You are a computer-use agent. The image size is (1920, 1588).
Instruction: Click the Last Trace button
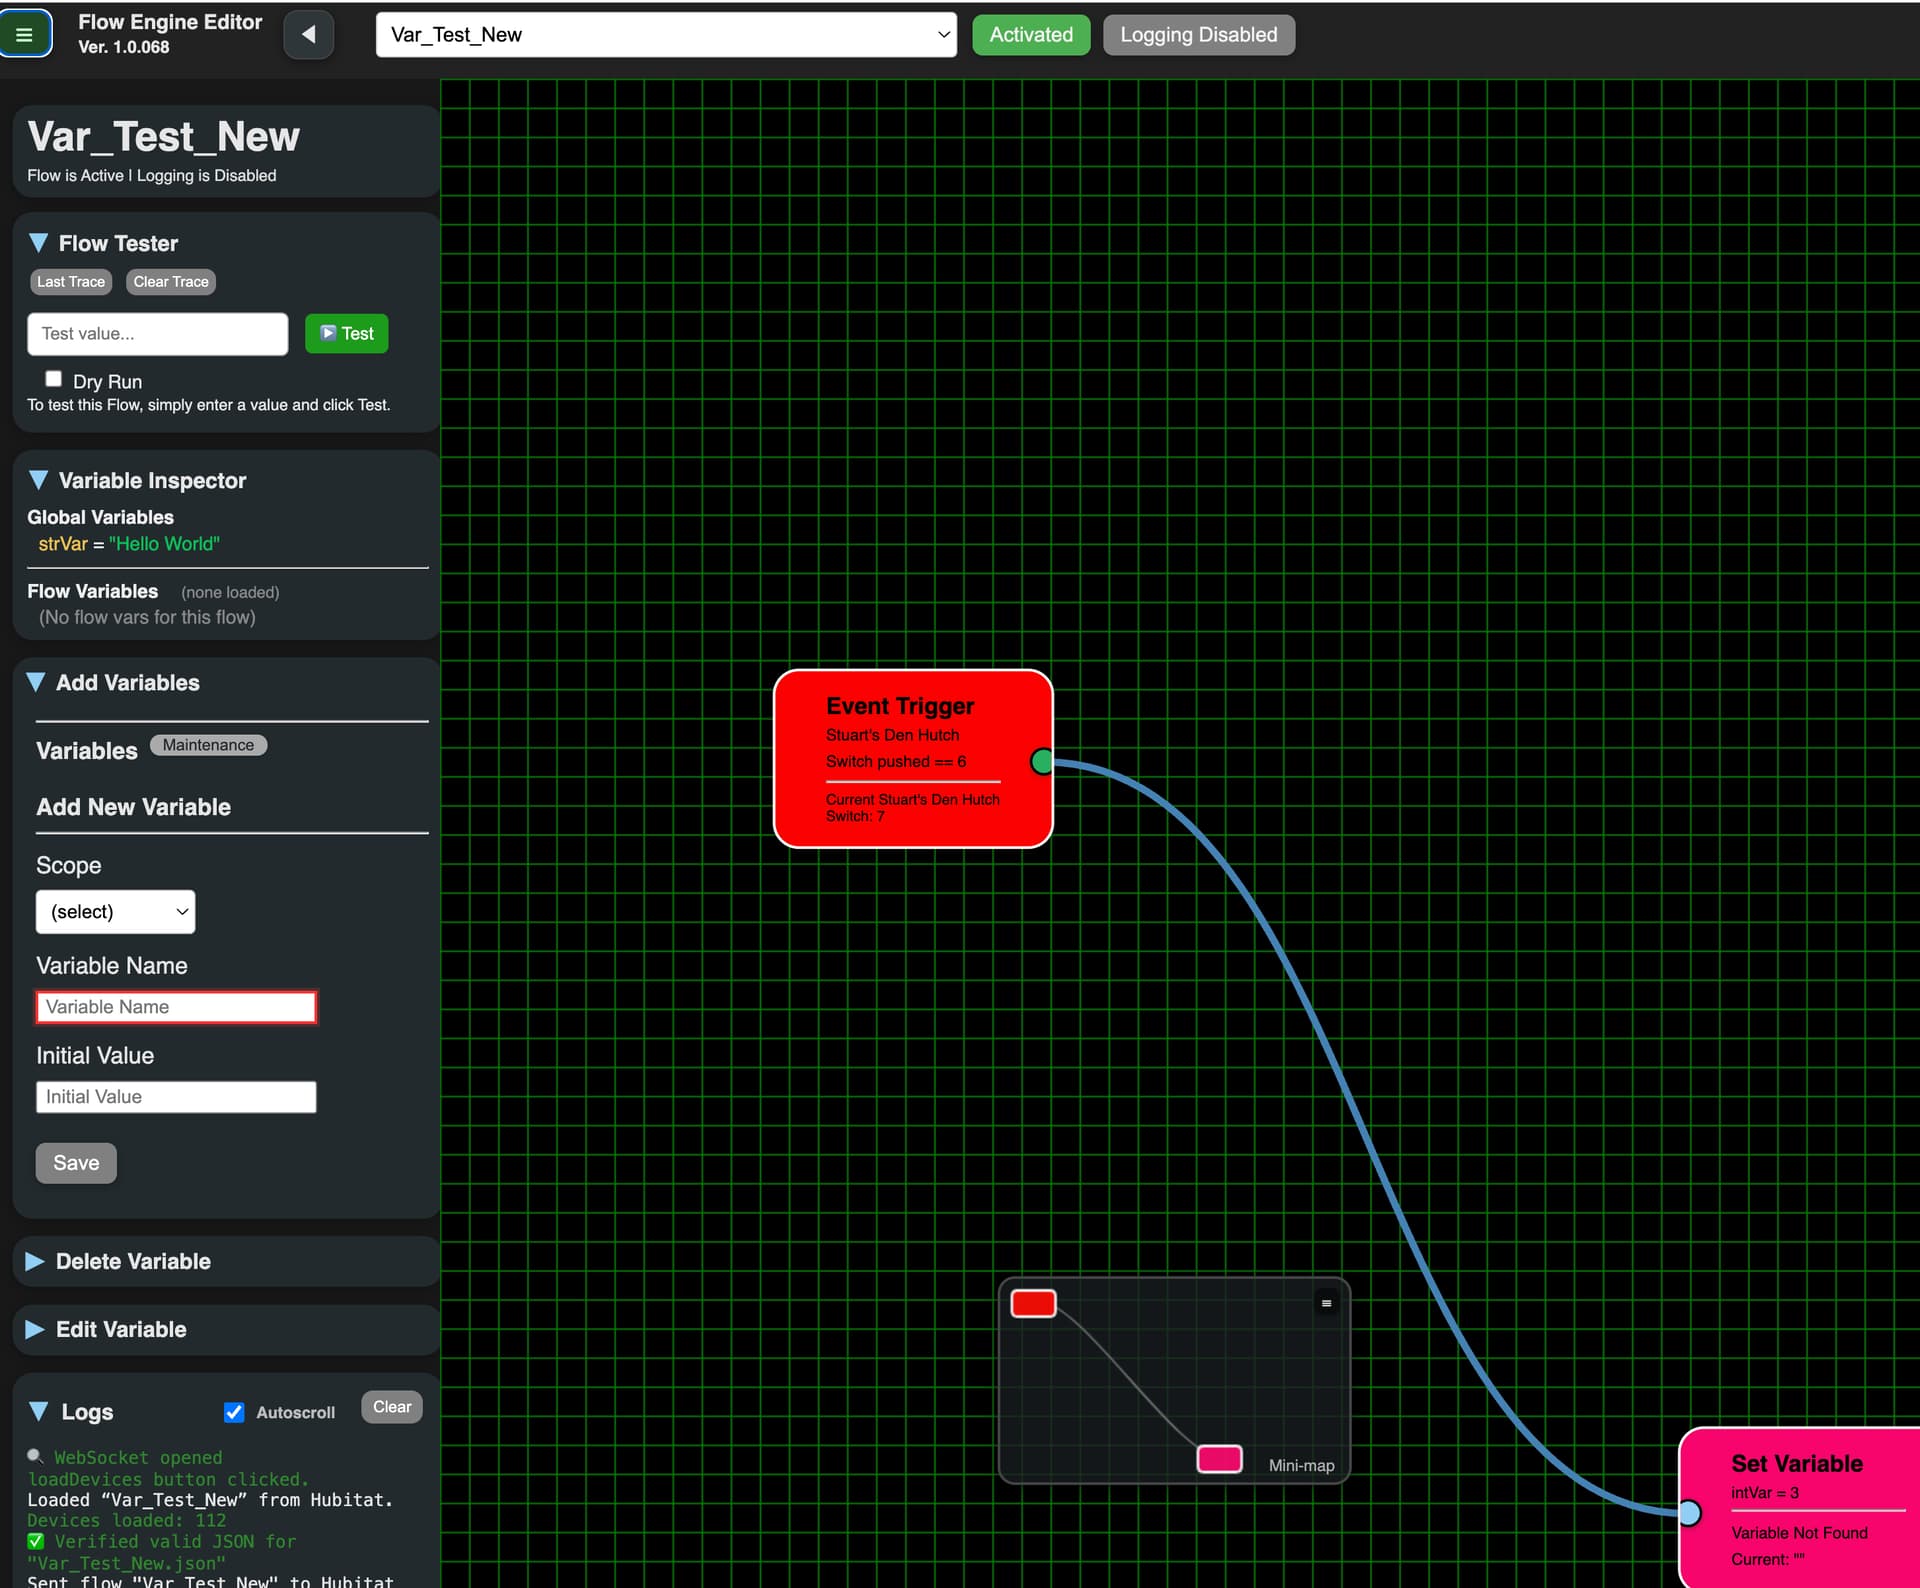click(71, 282)
